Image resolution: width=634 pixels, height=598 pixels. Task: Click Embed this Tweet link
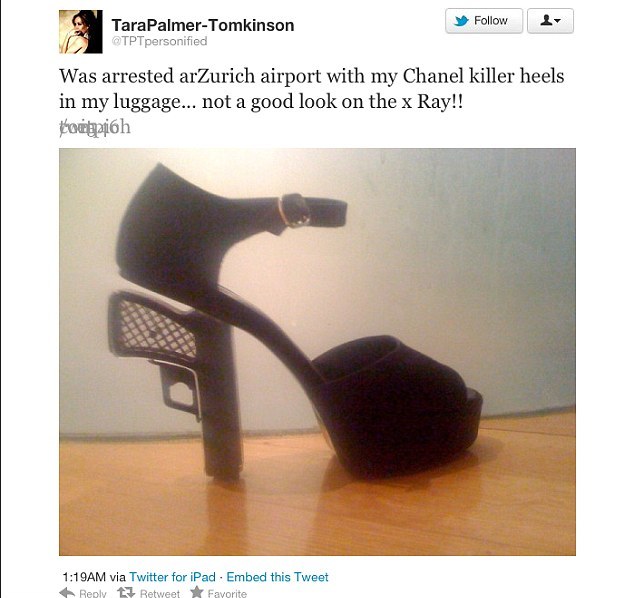[277, 577]
